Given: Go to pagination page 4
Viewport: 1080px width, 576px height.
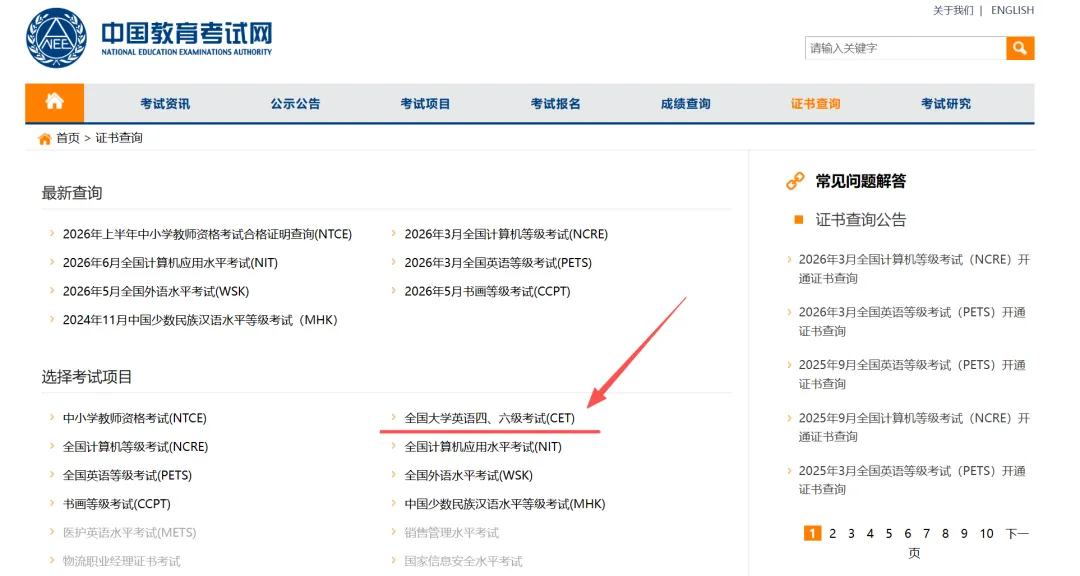Looking at the screenshot, I should point(870,533).
